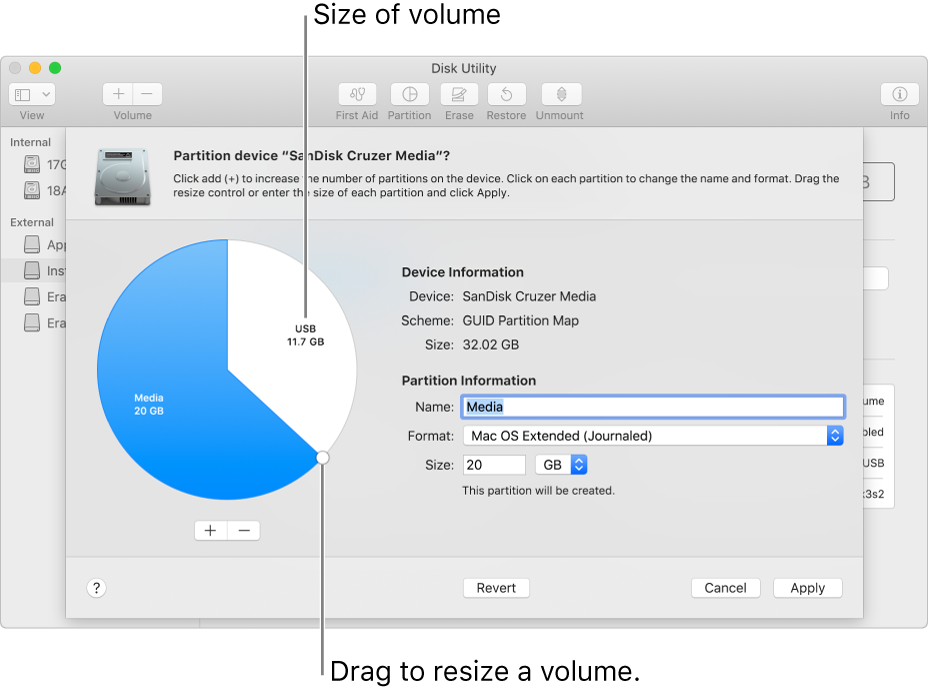
Task: Click the Cancel button
Action: pos(726,588)
